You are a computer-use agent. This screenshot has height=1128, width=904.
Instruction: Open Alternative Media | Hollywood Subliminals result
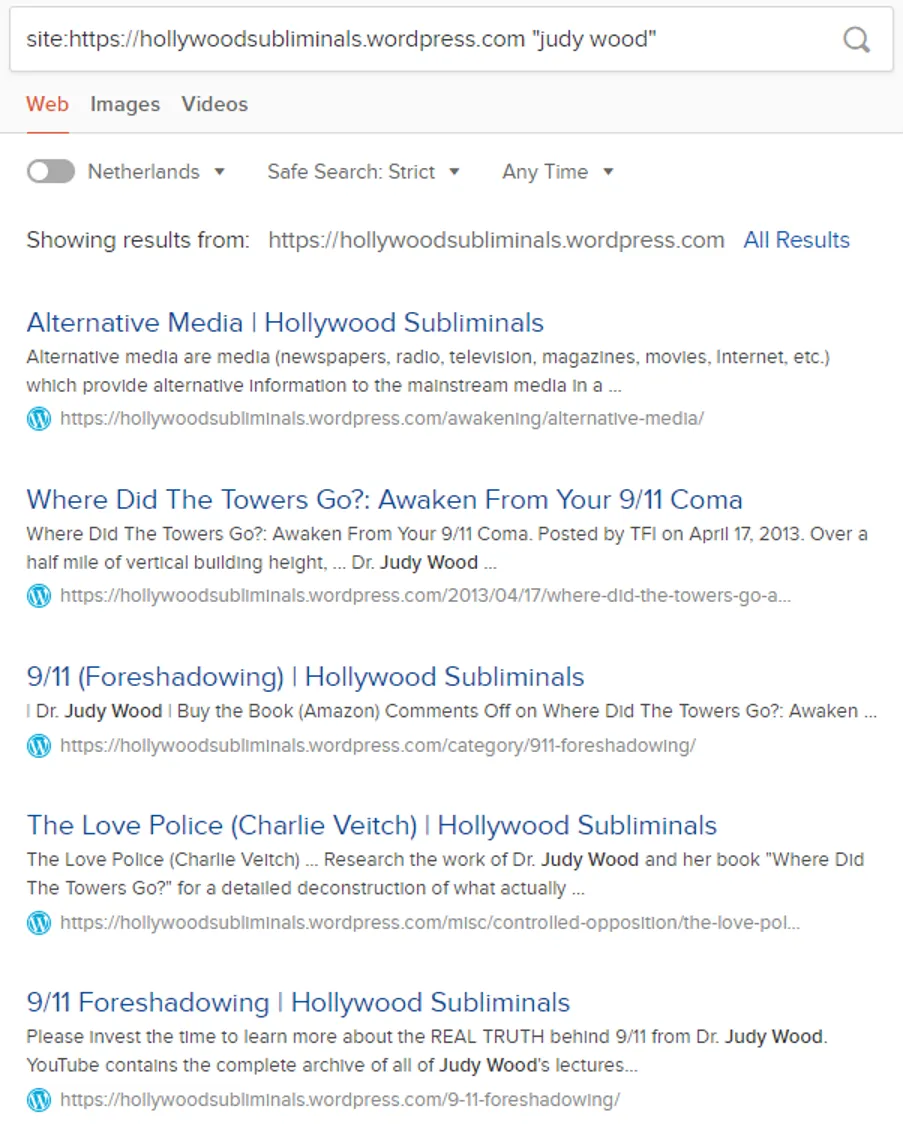(285, 323)
